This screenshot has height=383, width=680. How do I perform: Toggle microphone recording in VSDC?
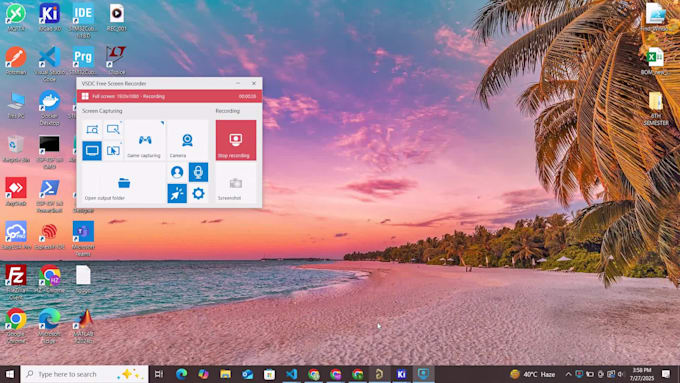coord(198,172)
